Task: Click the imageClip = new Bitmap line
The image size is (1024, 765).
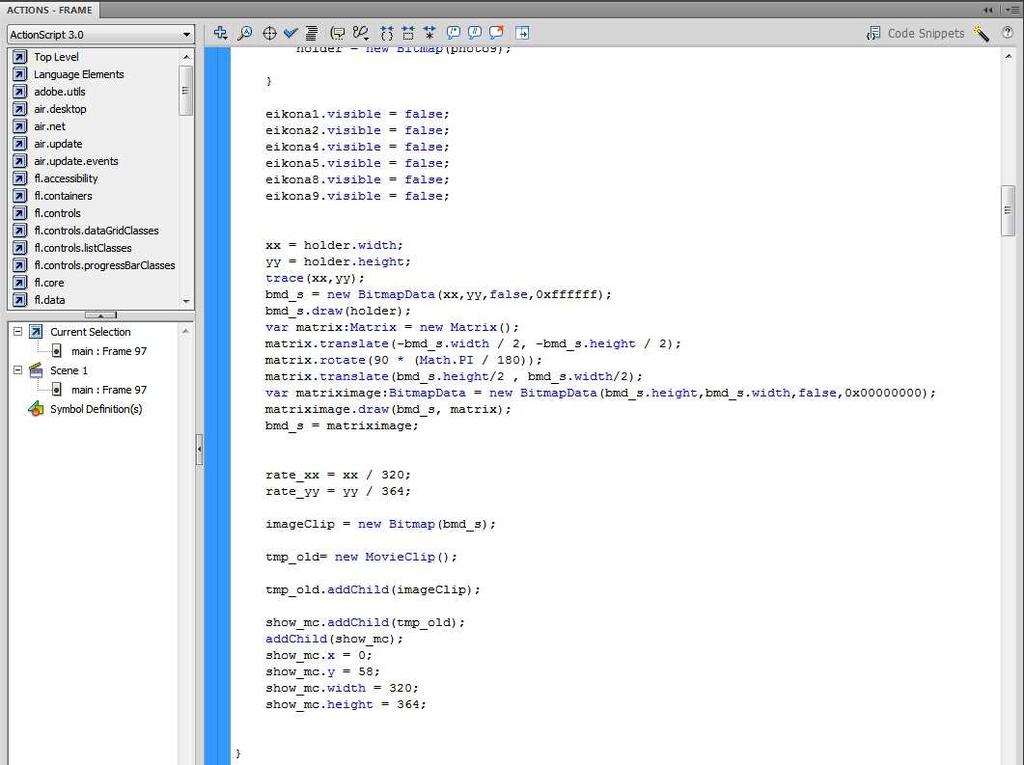Action: [380, 524]
